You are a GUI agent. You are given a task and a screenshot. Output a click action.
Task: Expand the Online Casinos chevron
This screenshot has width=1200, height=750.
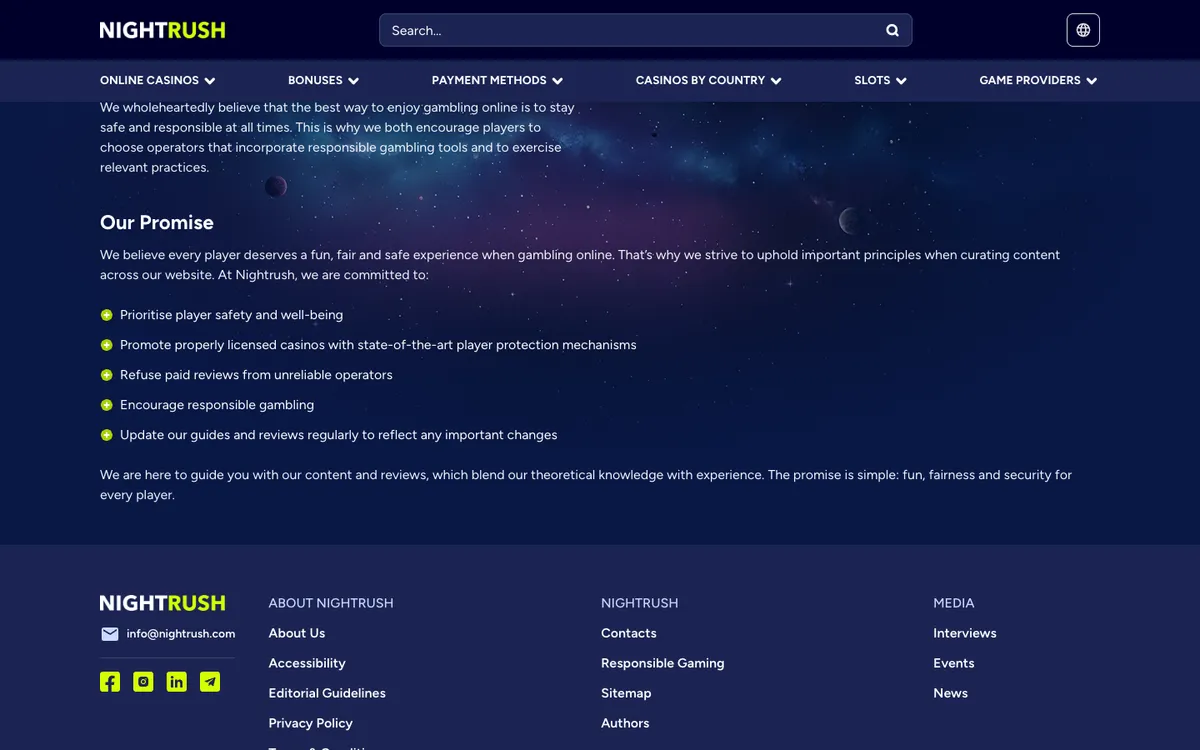coord(210,81)
